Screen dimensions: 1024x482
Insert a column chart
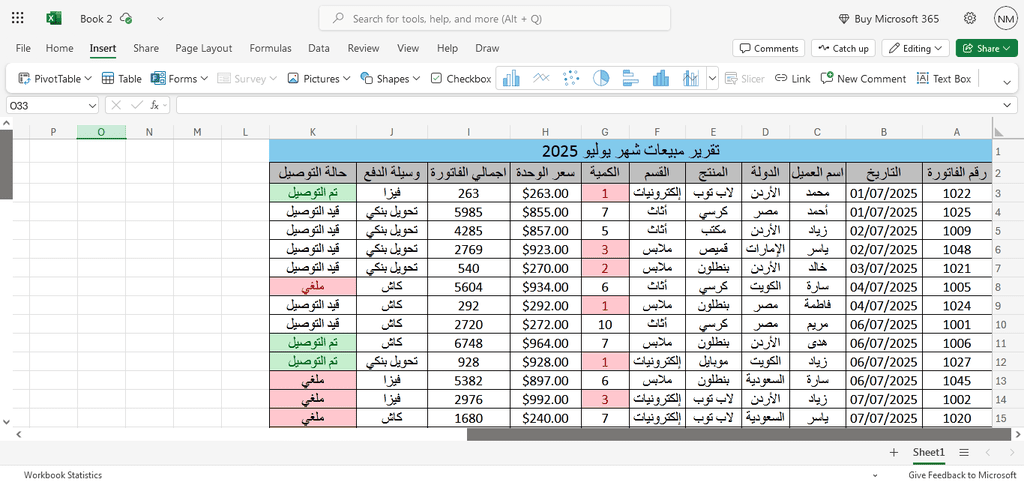point(511,78)
